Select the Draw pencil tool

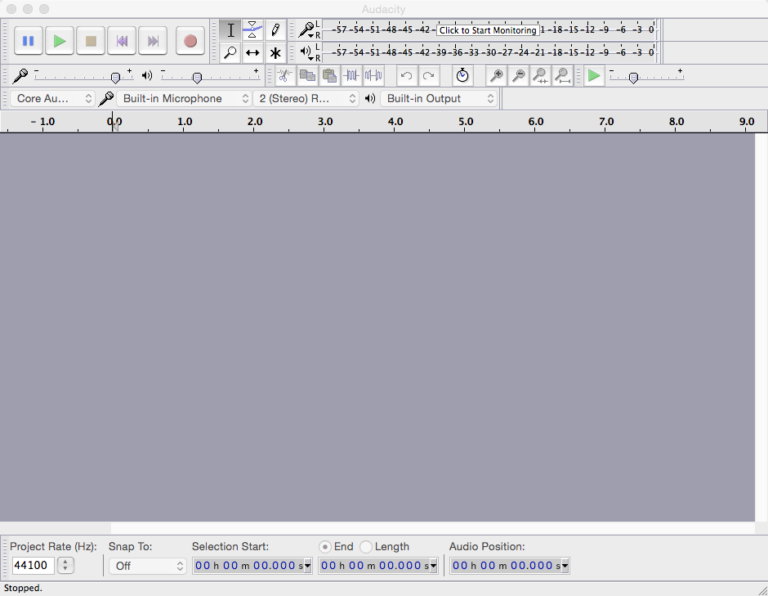pyautogui.click(x=275, y=30)
